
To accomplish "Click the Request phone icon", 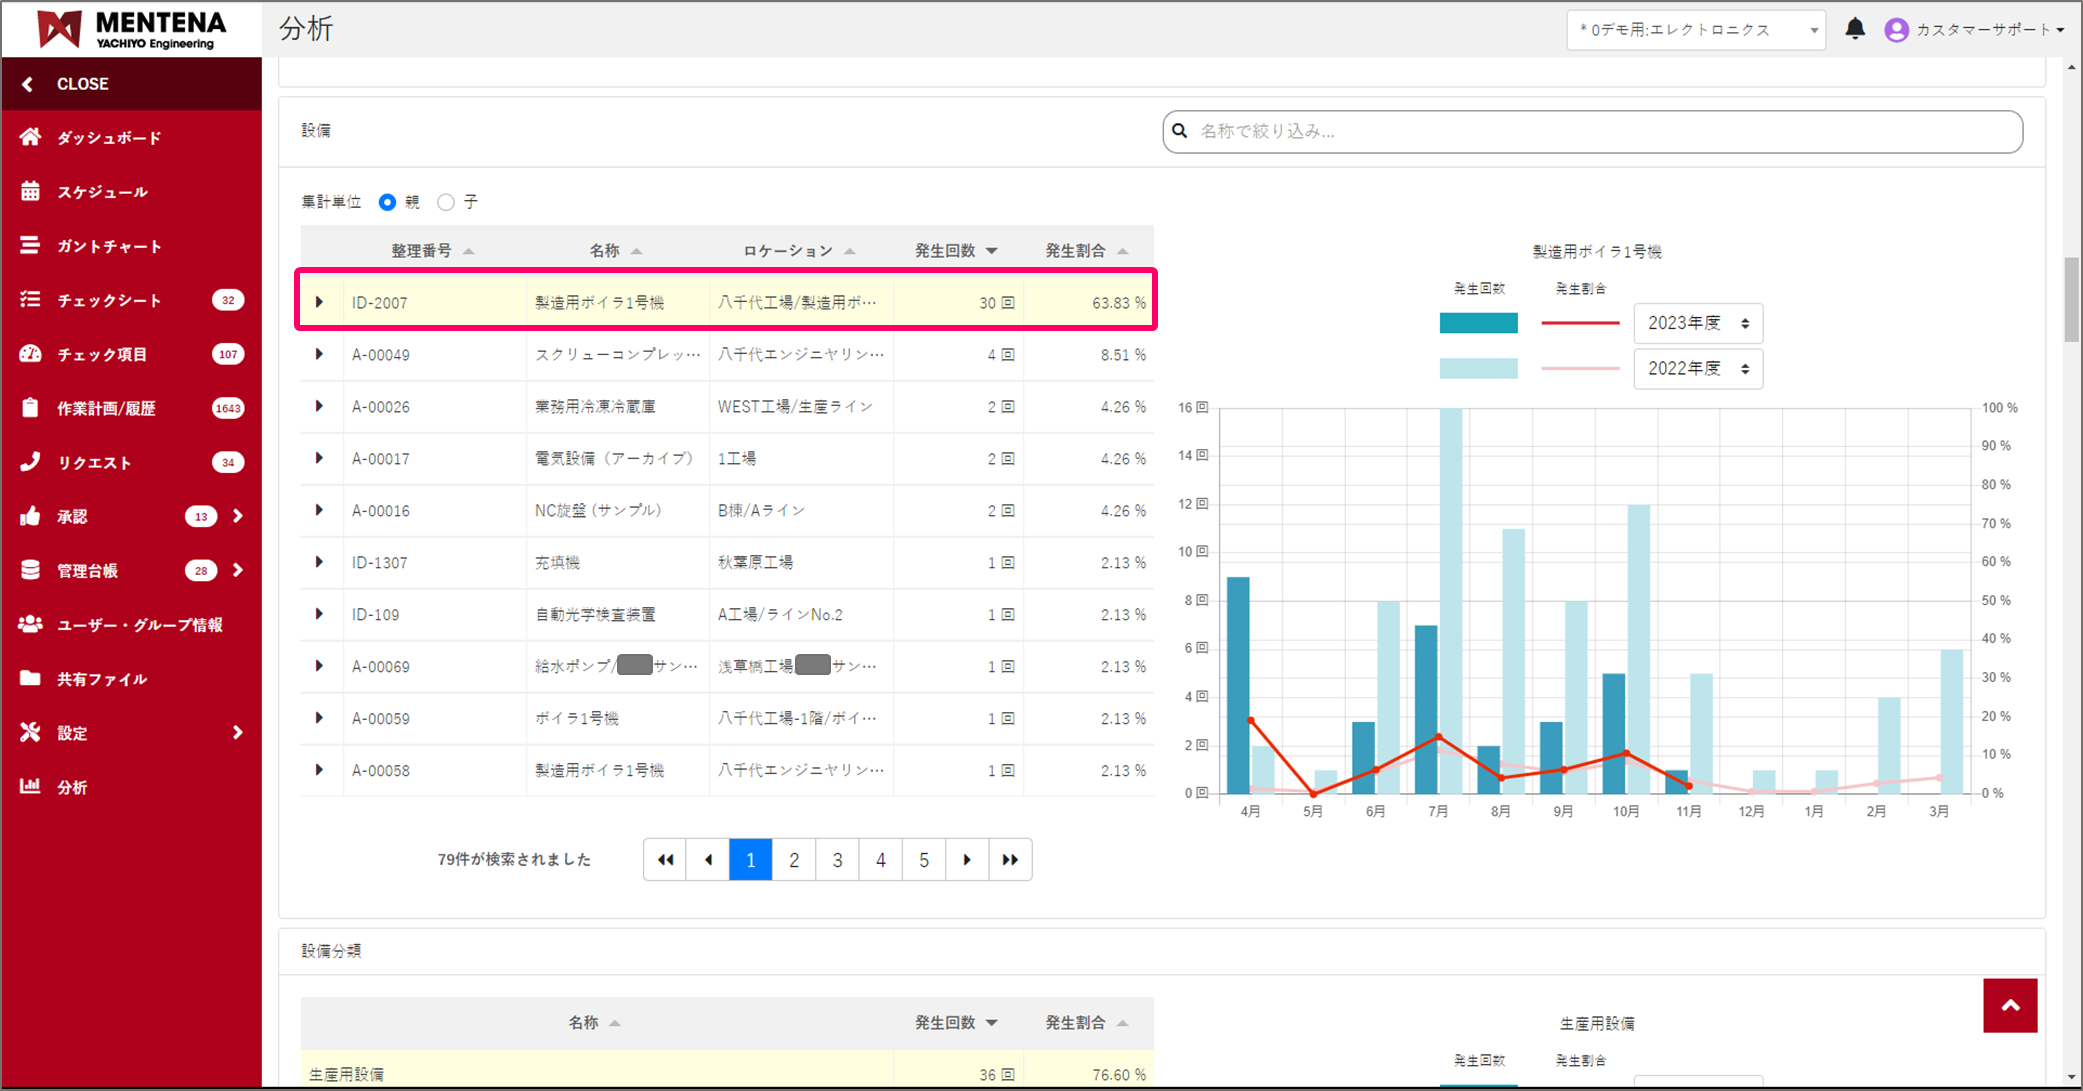I will click(x=31, y=462).
